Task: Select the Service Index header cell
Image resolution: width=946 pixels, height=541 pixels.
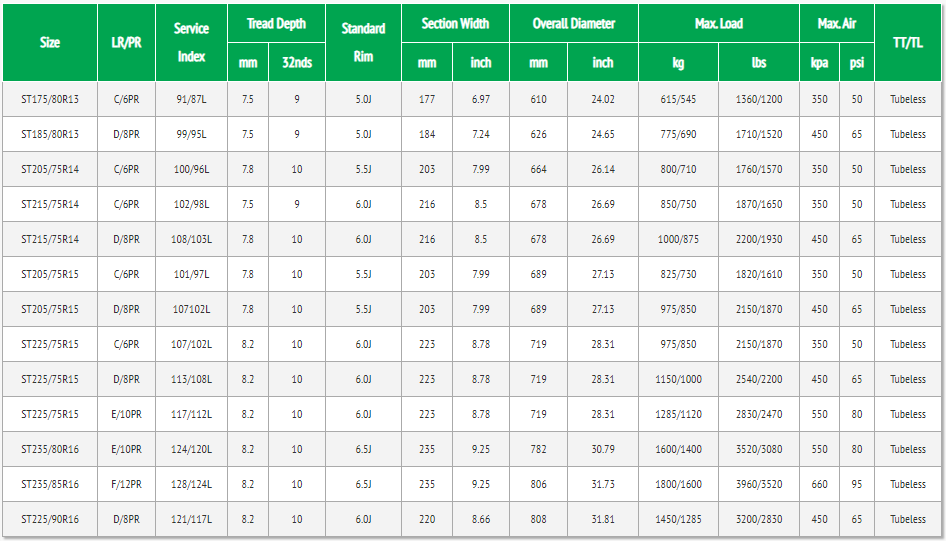Action: click(191, 42)
